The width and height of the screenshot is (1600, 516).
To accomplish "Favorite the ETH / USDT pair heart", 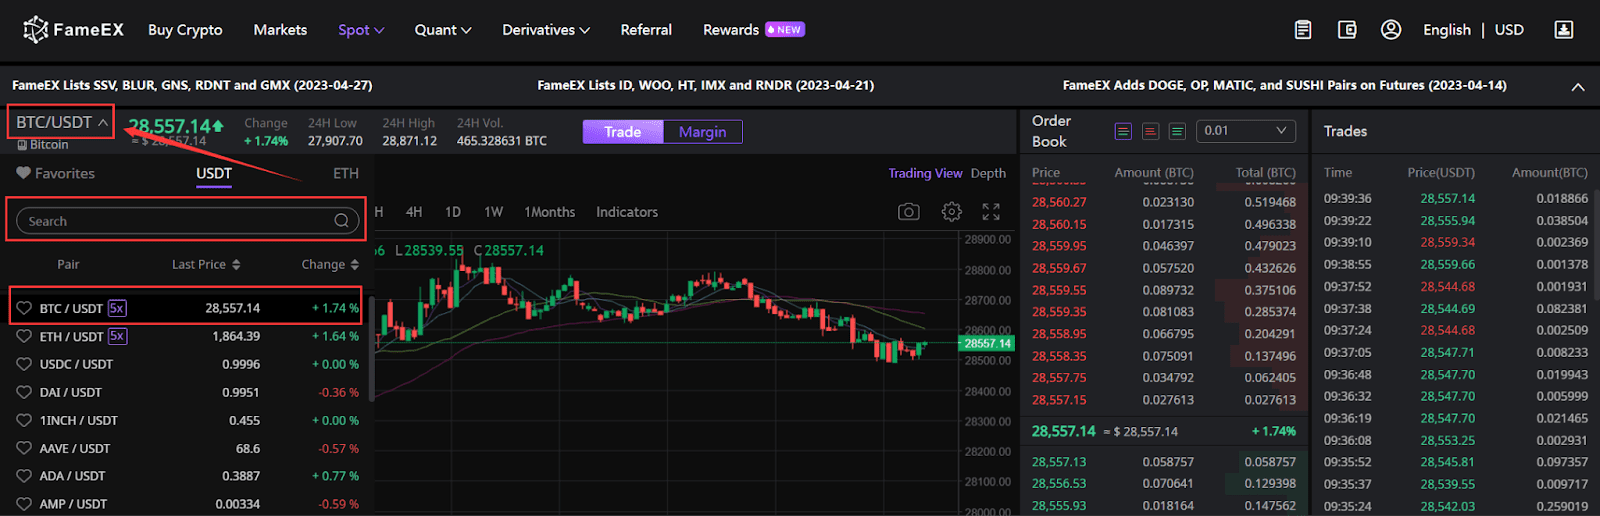I will coord(24,336).
